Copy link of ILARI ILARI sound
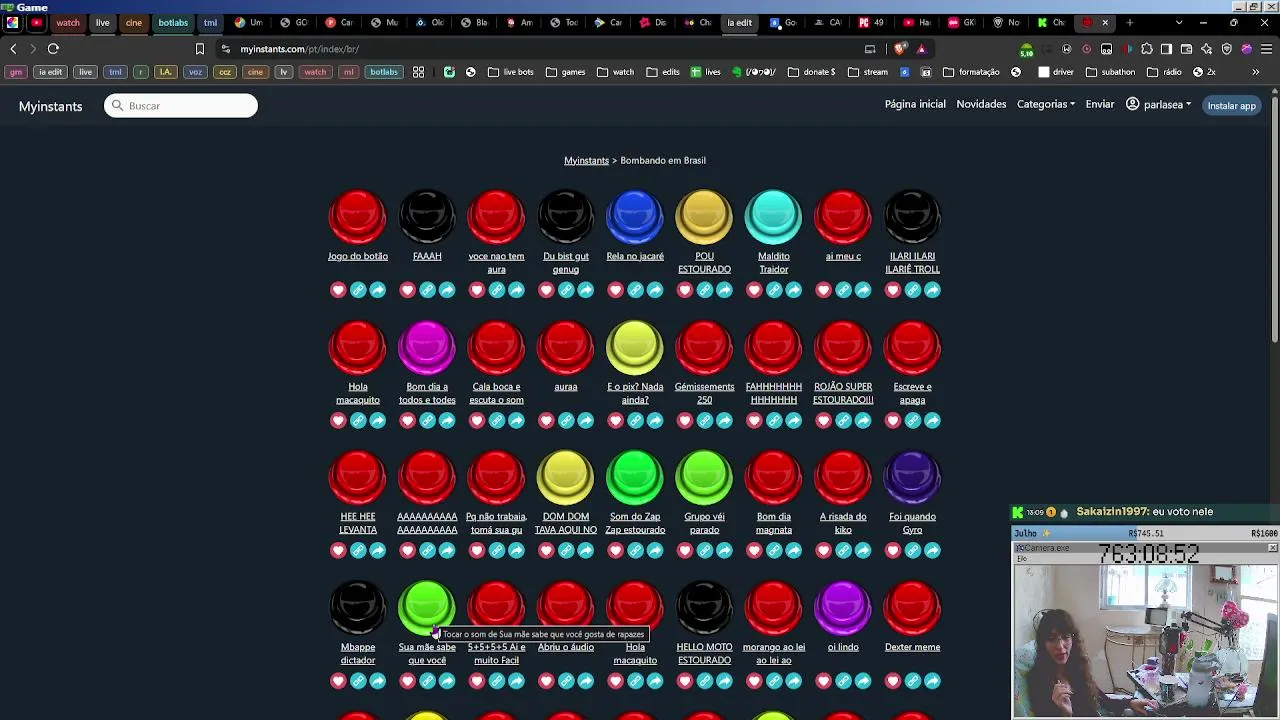Image resolution: width=1280 pixels, height=720 pixels. (912, 290)
